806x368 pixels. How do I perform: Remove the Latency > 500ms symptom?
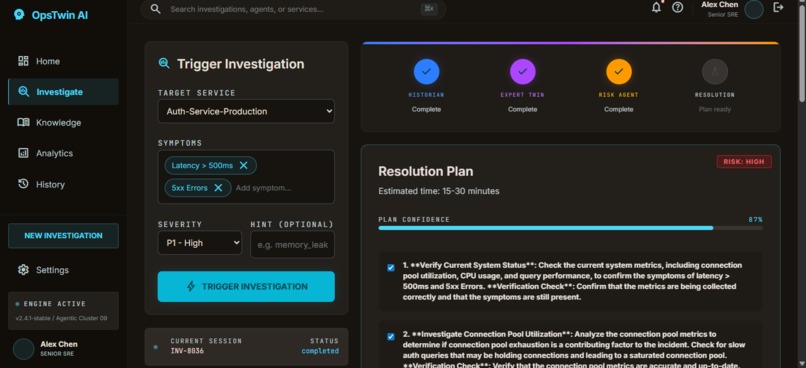pyautogui.click(x=244, y=165)
